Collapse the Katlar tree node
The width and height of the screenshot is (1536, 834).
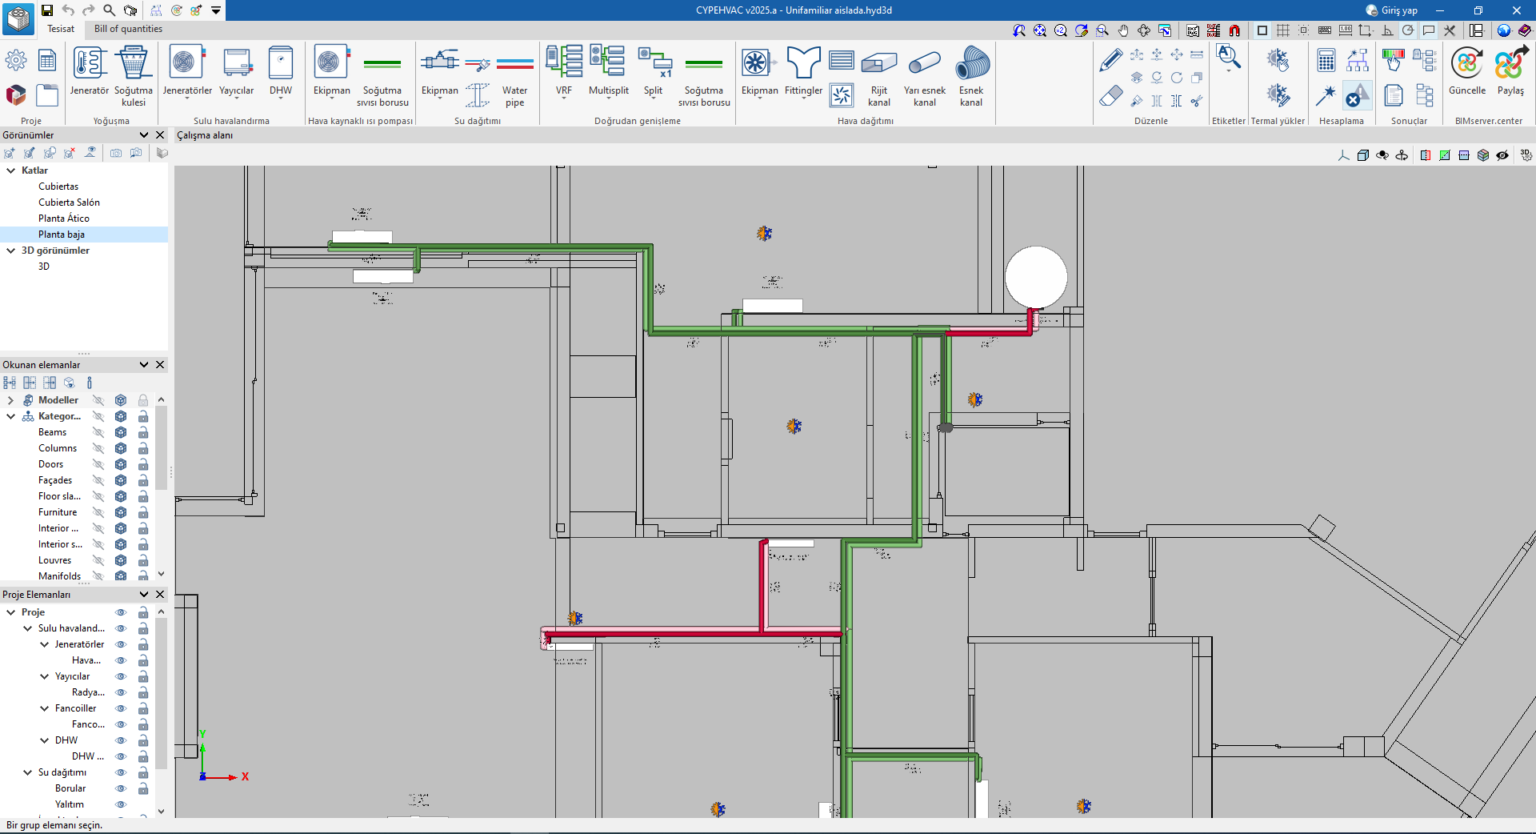point(11,170)
